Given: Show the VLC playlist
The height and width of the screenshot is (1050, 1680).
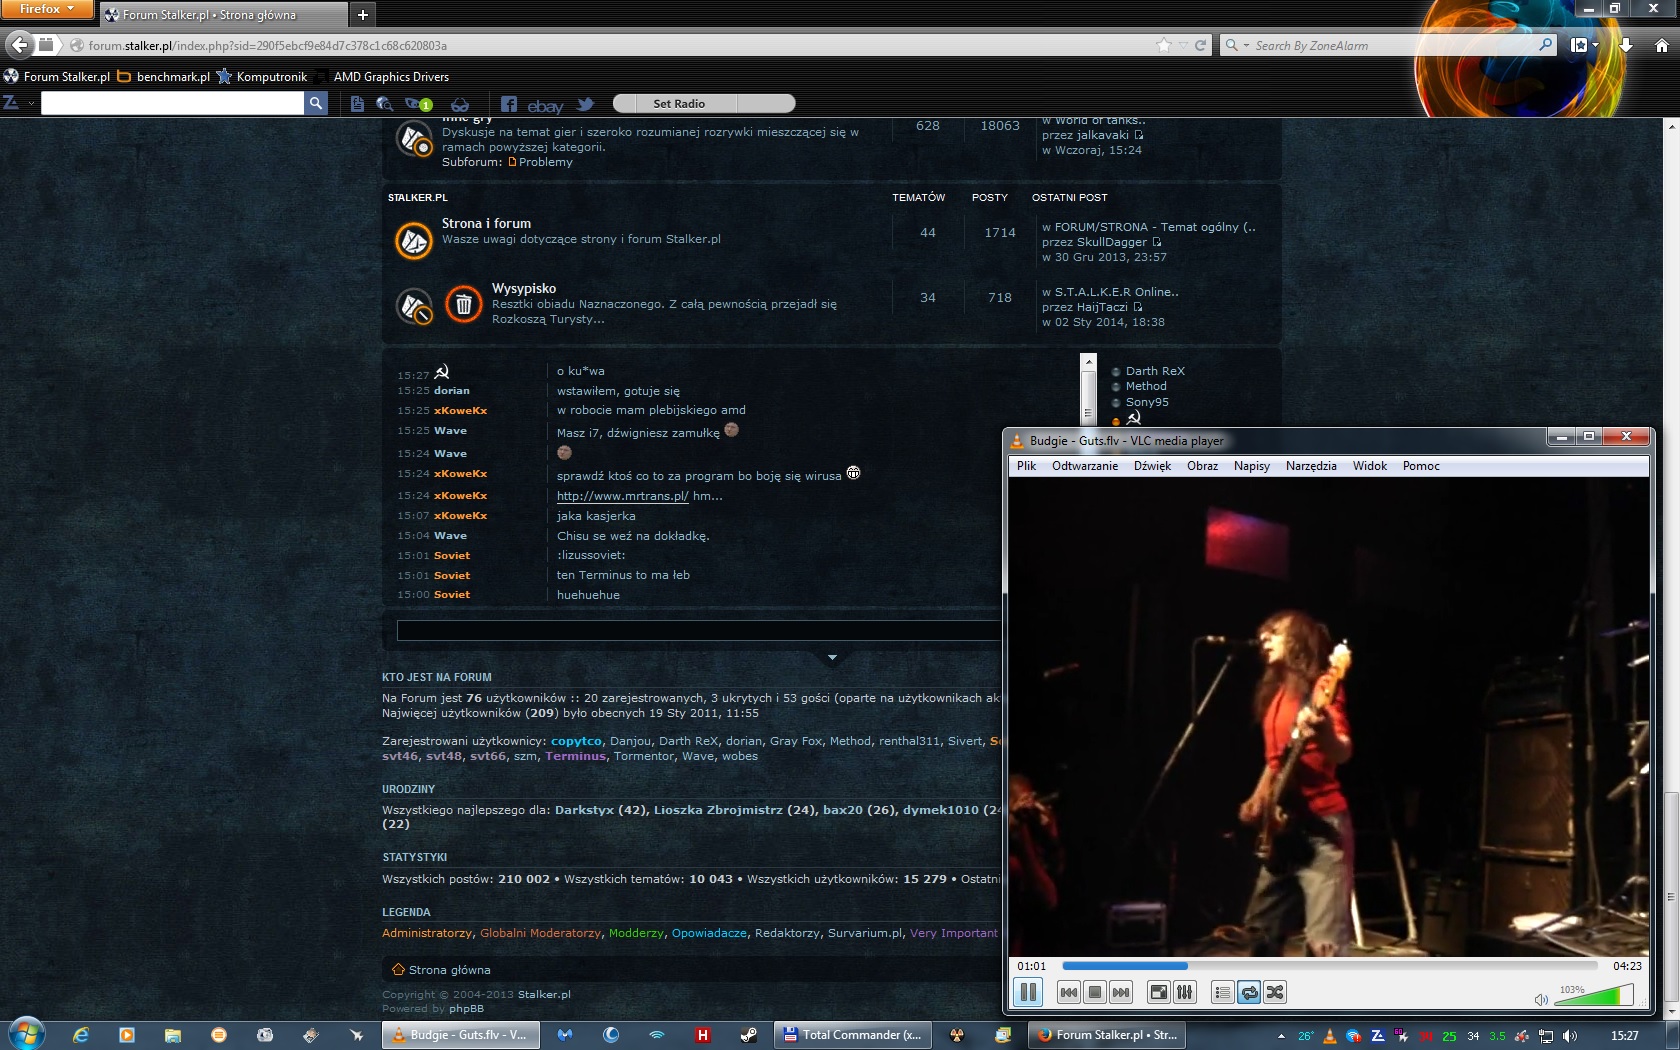Looking at the screenshot, I should (1222, 992).
